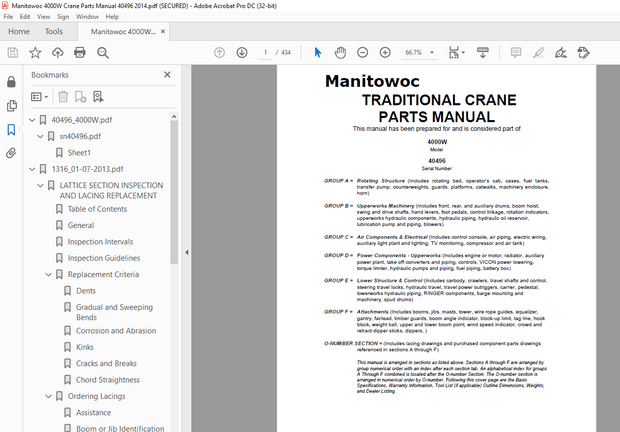Open the Chord Straightness bookmark

108,380
